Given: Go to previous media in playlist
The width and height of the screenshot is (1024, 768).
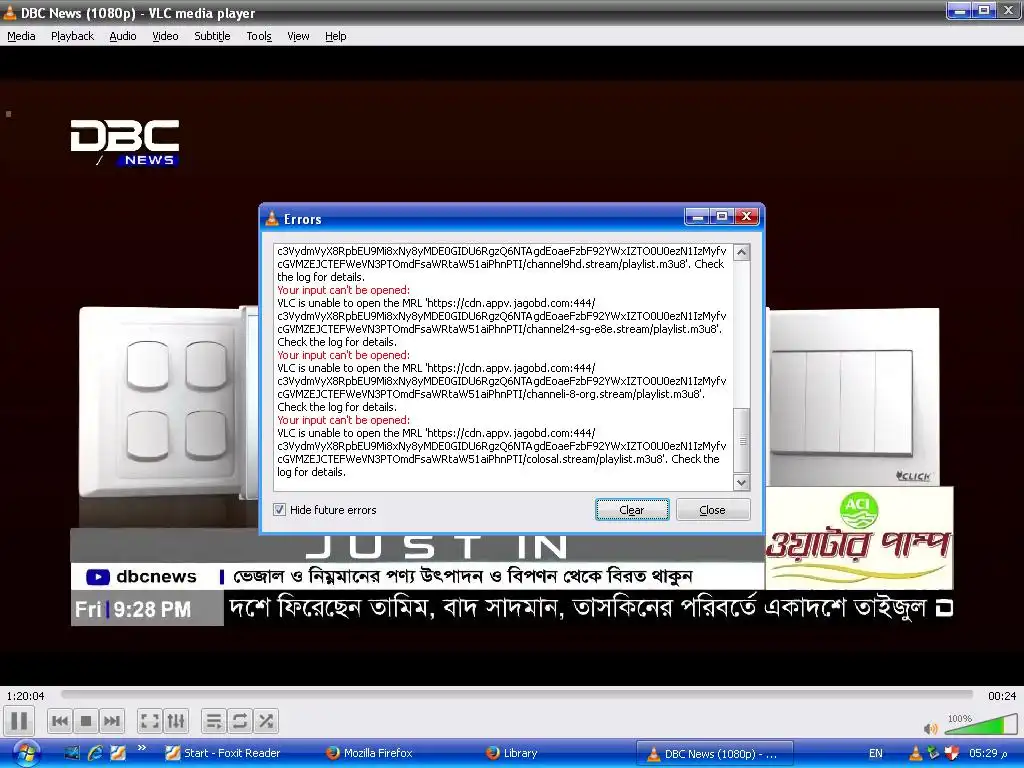Looking at the screenshot, I should [x=59, y=721].
